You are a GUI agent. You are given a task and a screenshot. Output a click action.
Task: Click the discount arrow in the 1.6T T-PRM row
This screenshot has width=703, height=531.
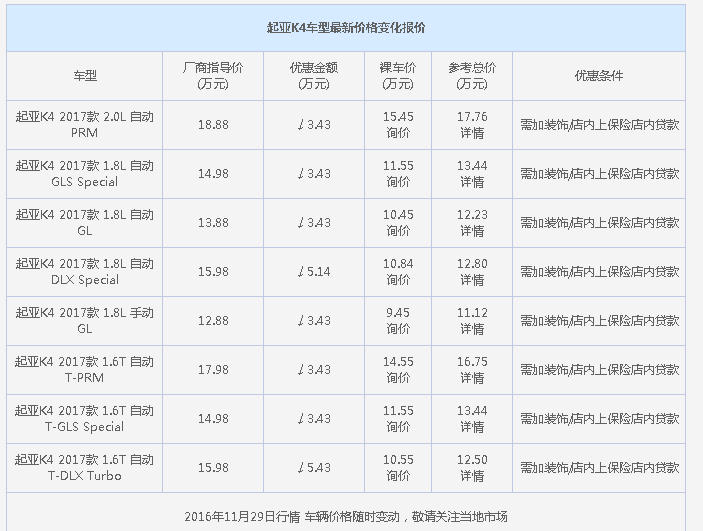tap(302, 370)
